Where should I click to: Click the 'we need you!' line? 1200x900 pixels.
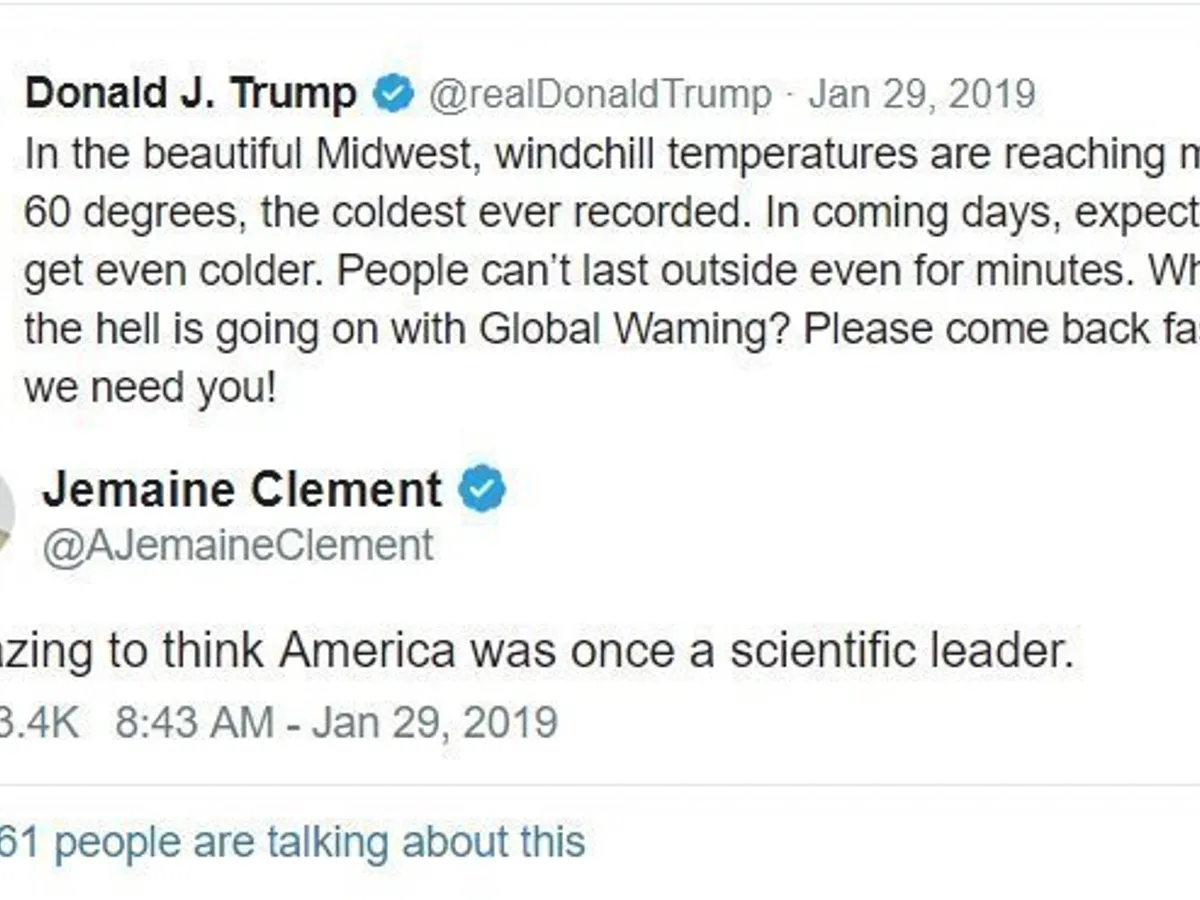click(149, 388)
